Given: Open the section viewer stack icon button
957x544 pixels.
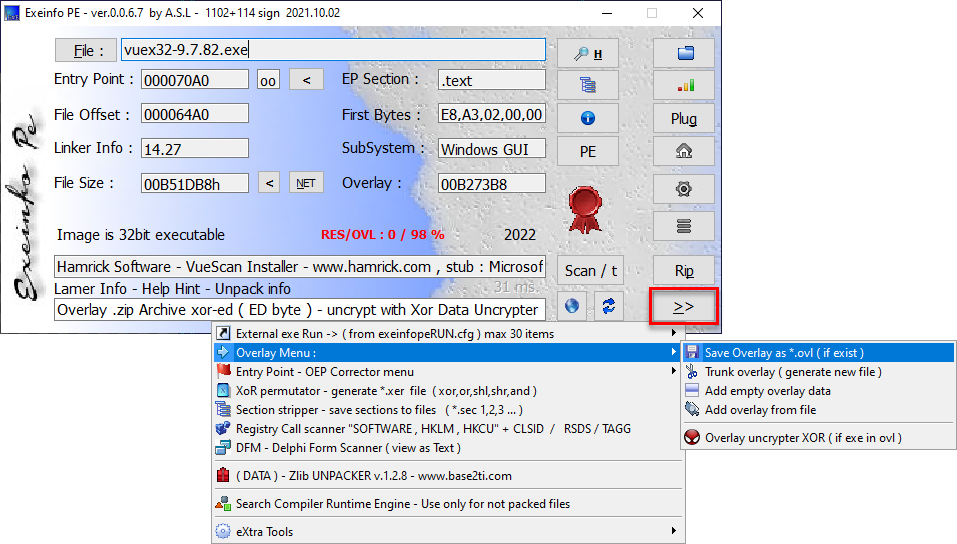Looking at the screenshot, I should tap(587, 85).
